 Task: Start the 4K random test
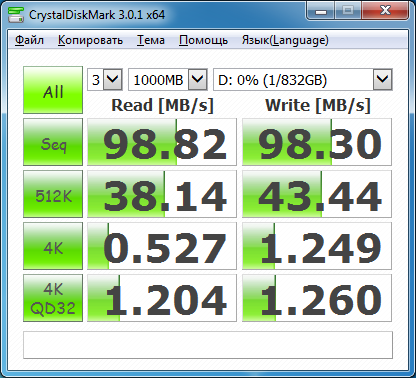pos(53,246)
